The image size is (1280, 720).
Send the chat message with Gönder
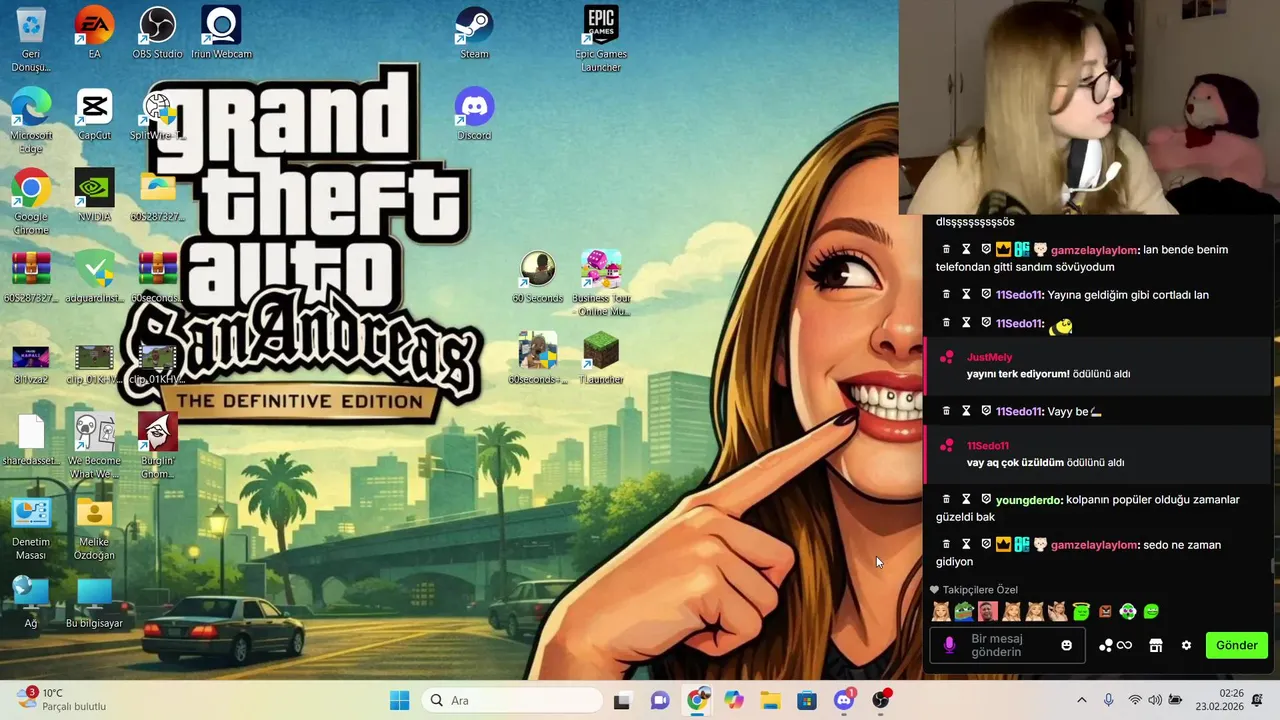tap(1236, 645)
